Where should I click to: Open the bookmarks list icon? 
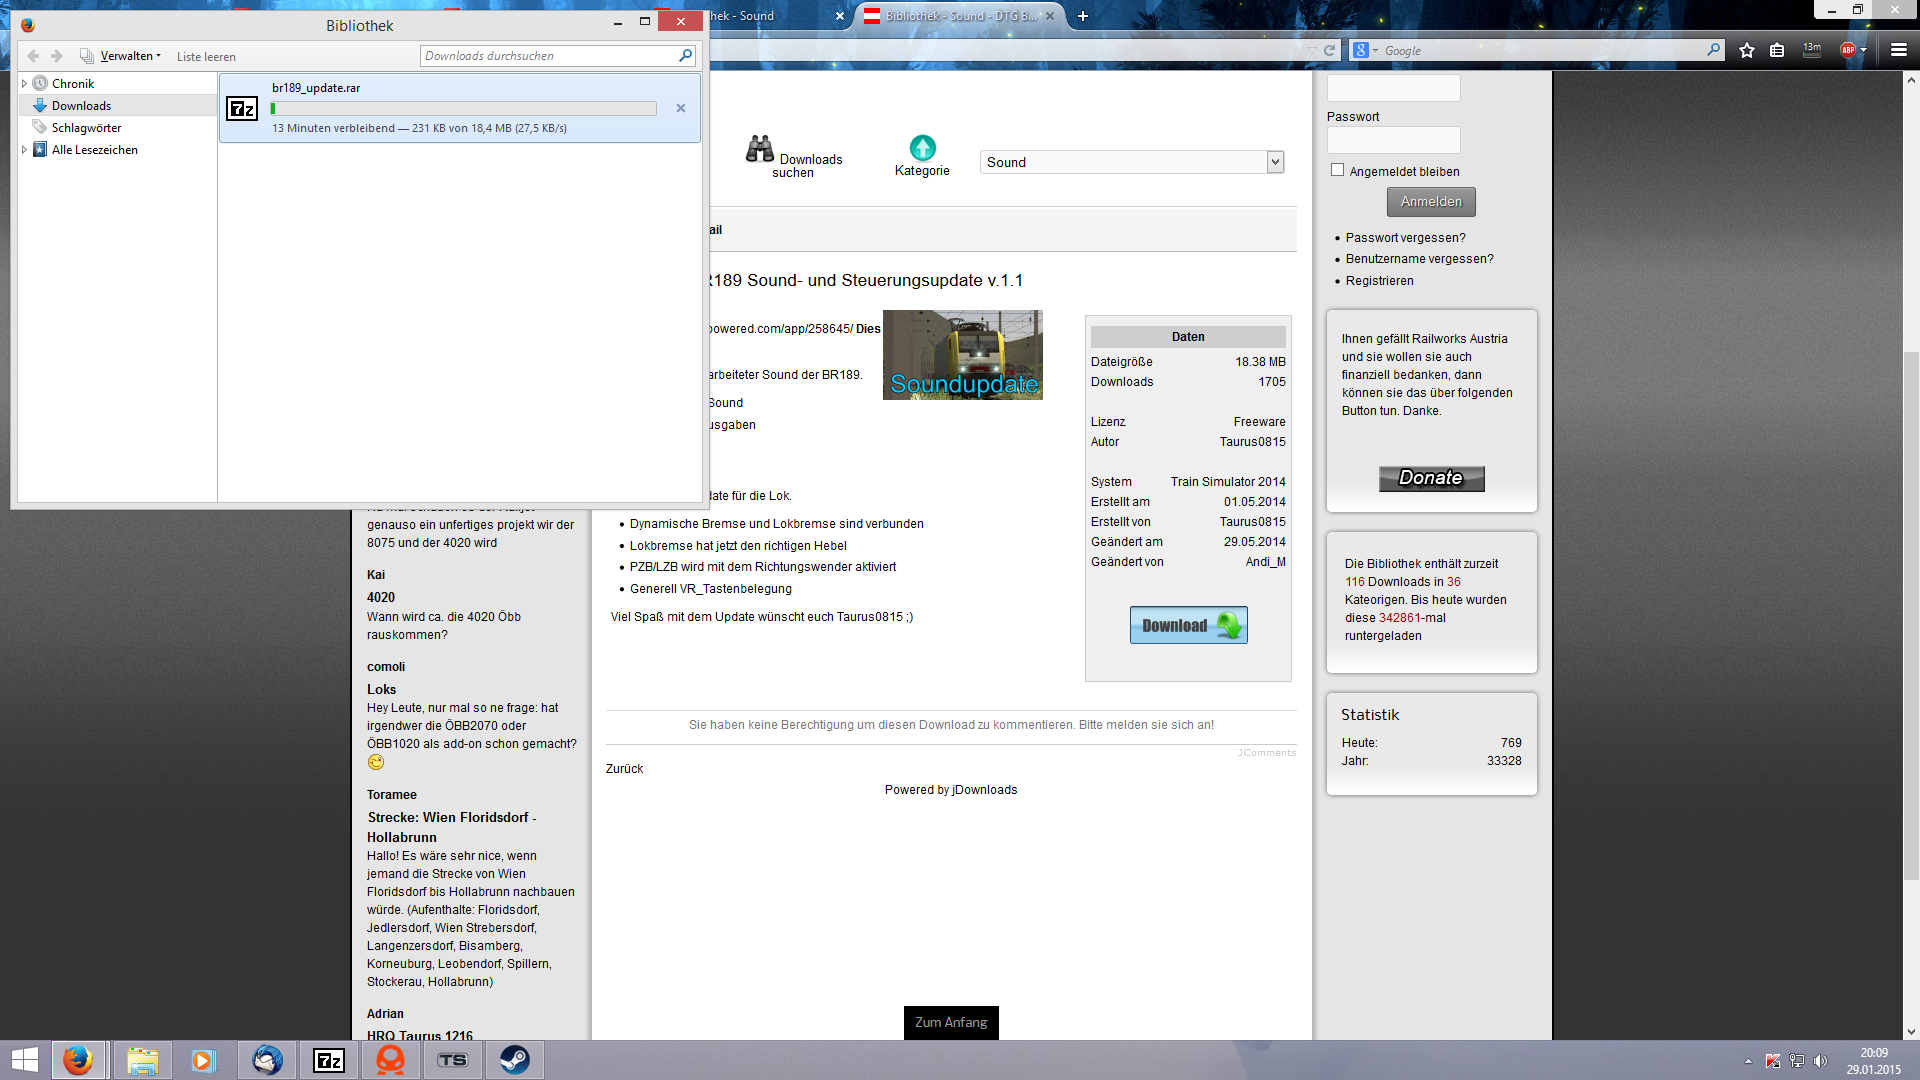(x=1777, y=50)
